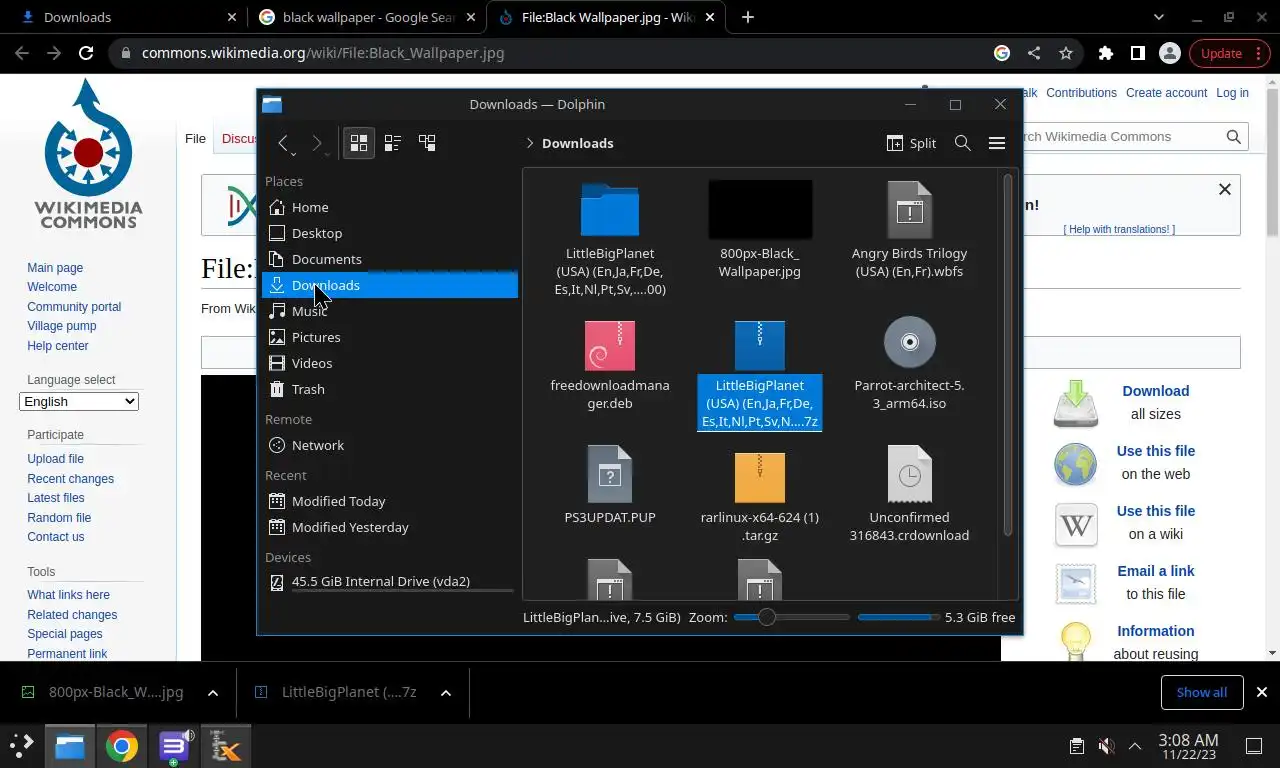Image resolution: width=1280 pixels, height=768 pixels.
Task: Click Show all downloads button
Action: pos(1201,692)
